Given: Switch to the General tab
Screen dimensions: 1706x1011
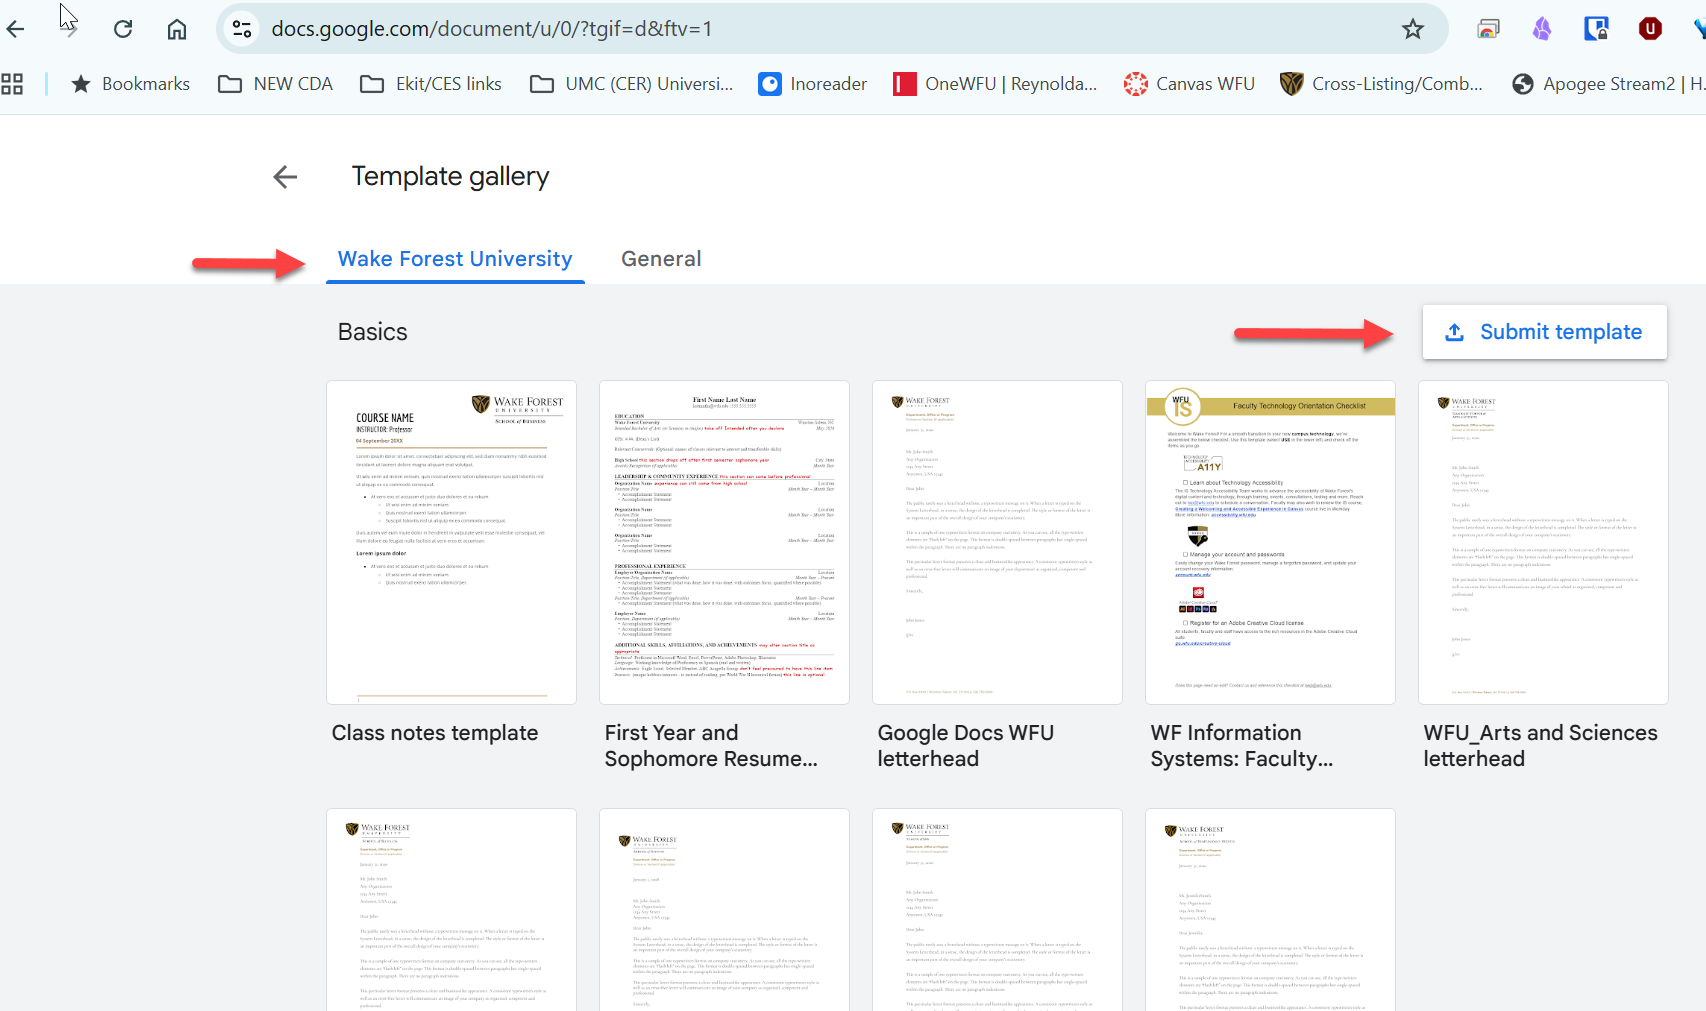Looking at the screenshot, I should (x=661, y=259).
